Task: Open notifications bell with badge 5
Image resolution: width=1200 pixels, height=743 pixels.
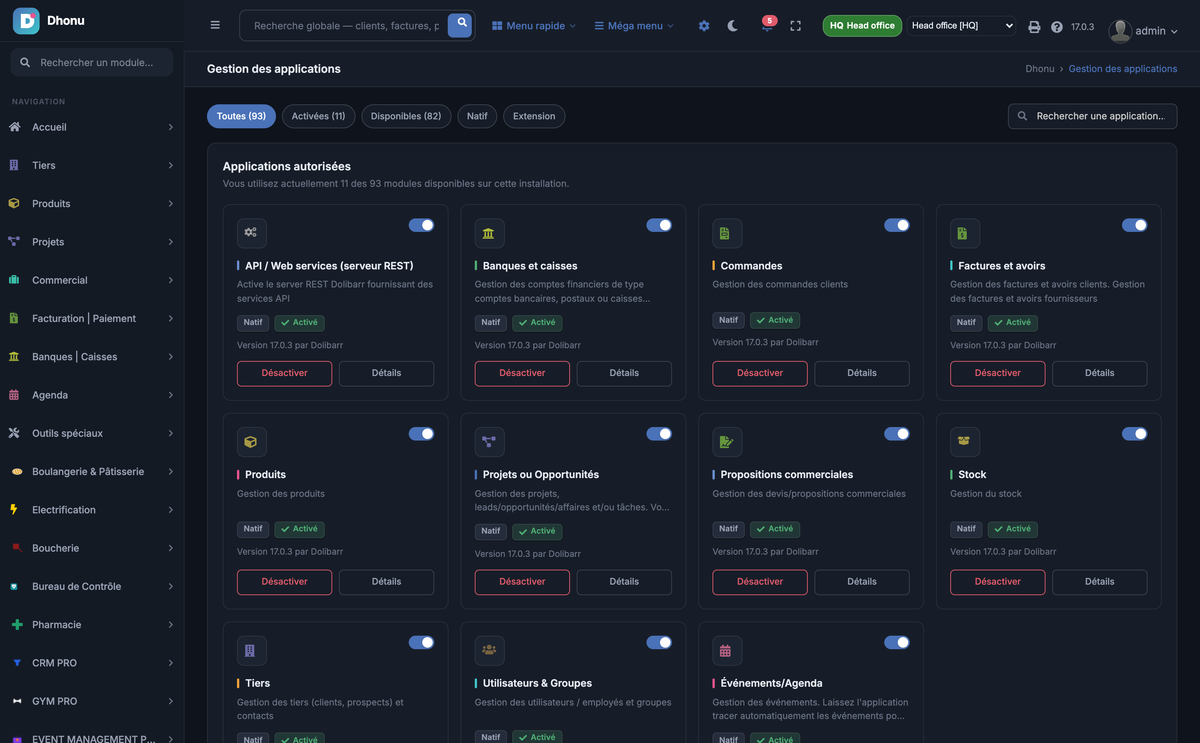Action: point(766,25)
